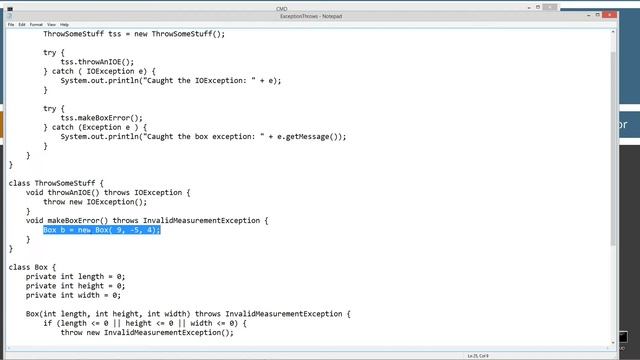Click on 'tss.throwAnIOE();' line

point(97,62)
